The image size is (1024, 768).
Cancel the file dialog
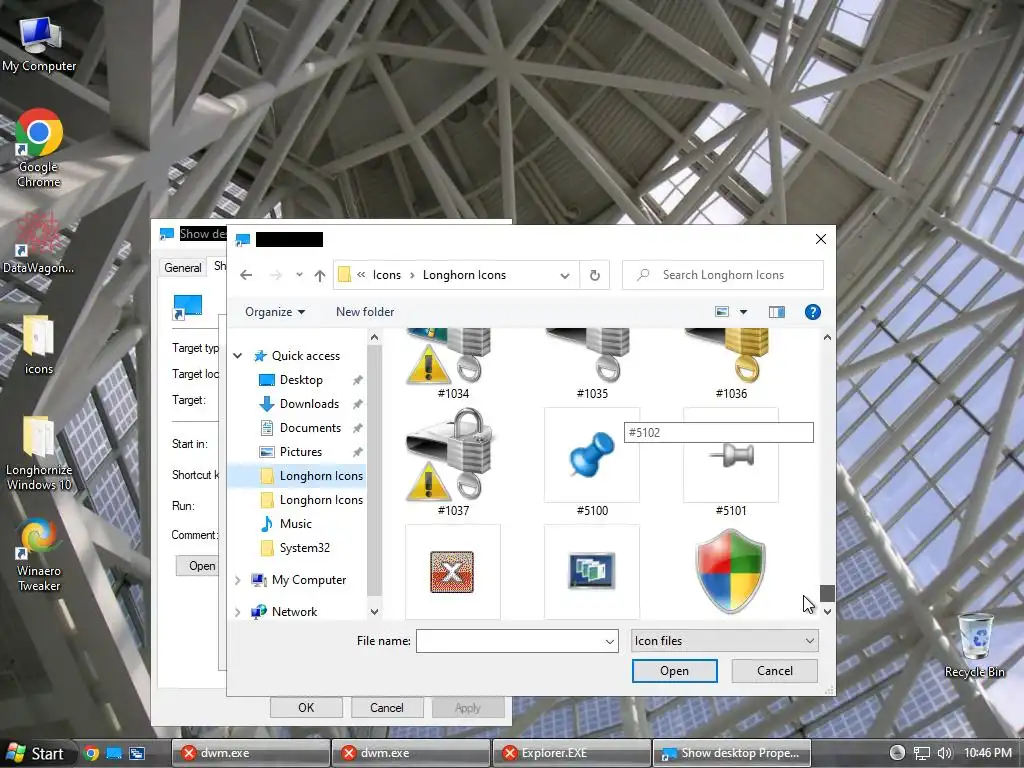click(775, 671)
